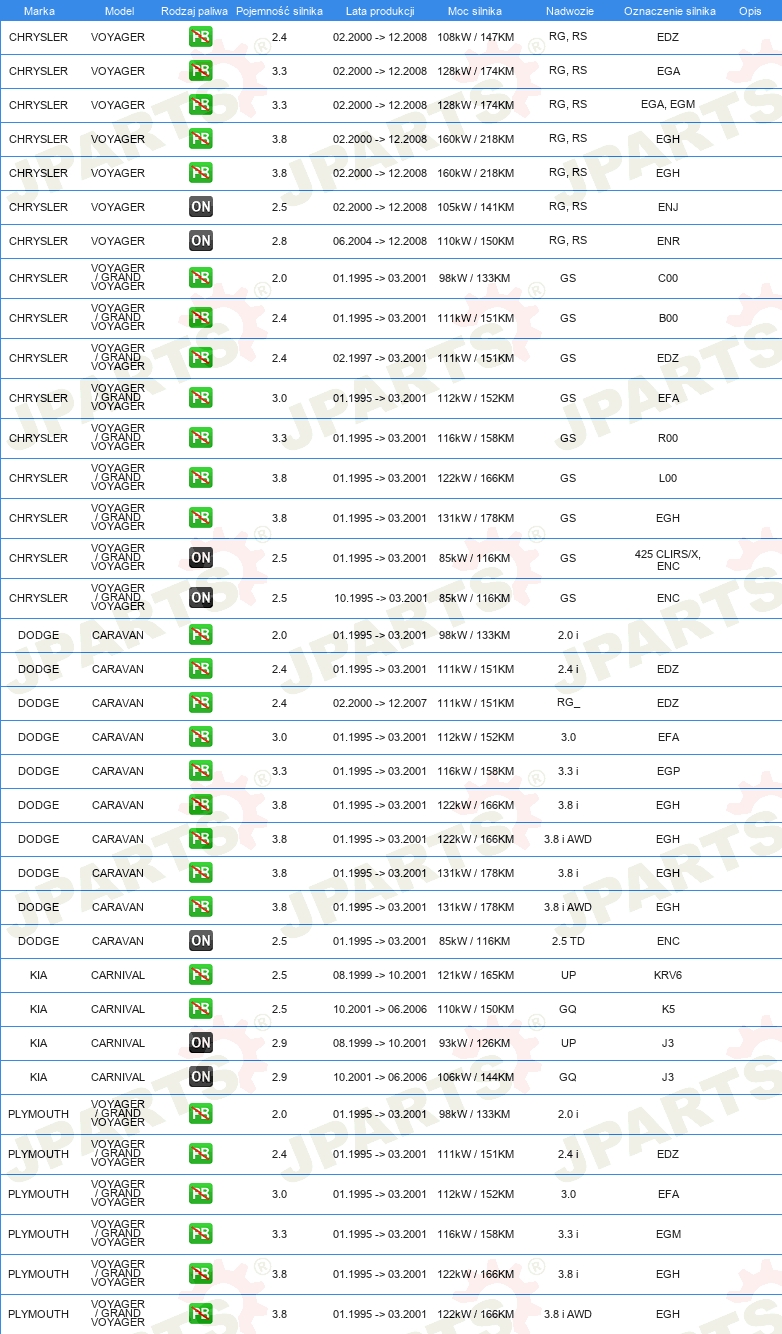The width and height of the screenshot is (782, 1334).
Task: Click the engine code R00
Action: [x=668, y=438]
